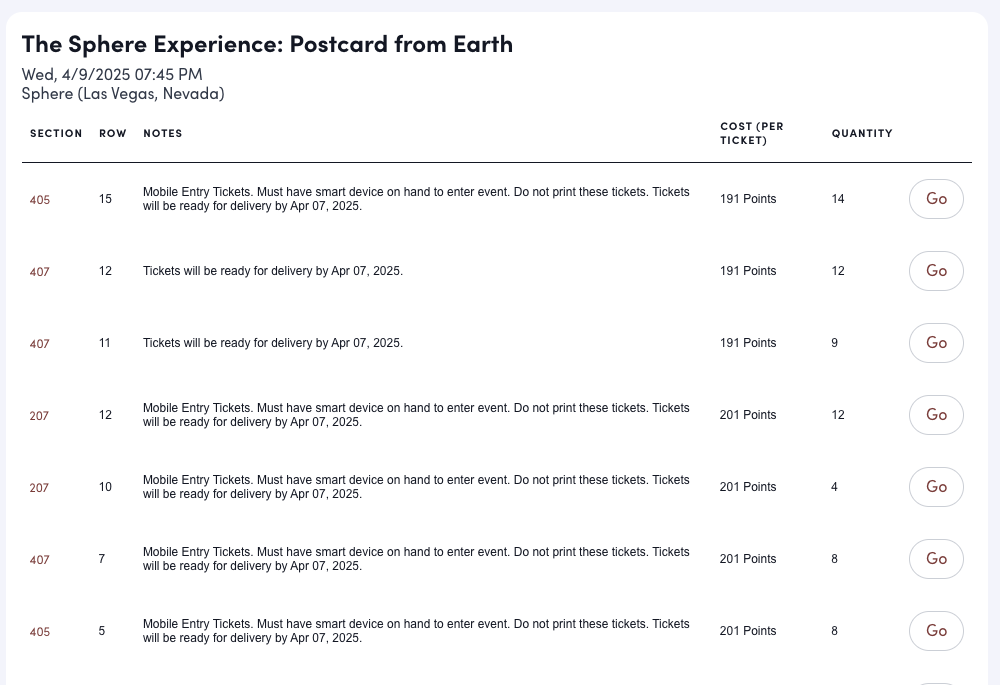1000x685 pixels.
Task: Select Go for section 407 row 11
Action: click(x=936, y=343)
